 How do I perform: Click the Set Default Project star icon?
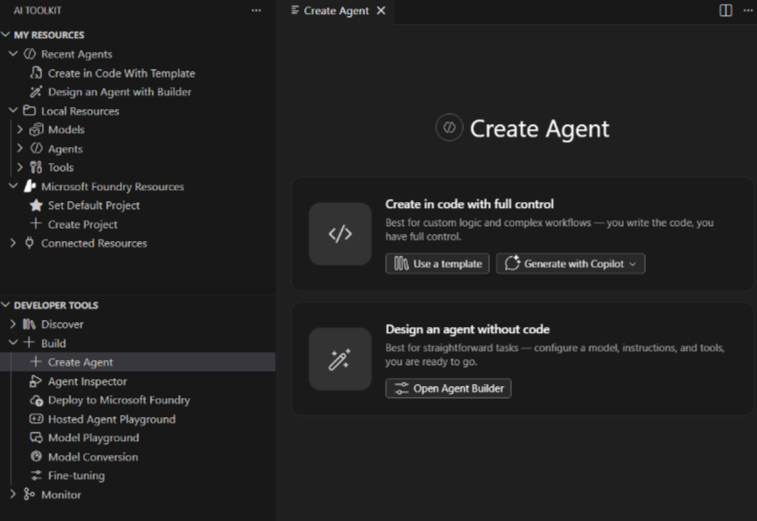tap(37, 205)
